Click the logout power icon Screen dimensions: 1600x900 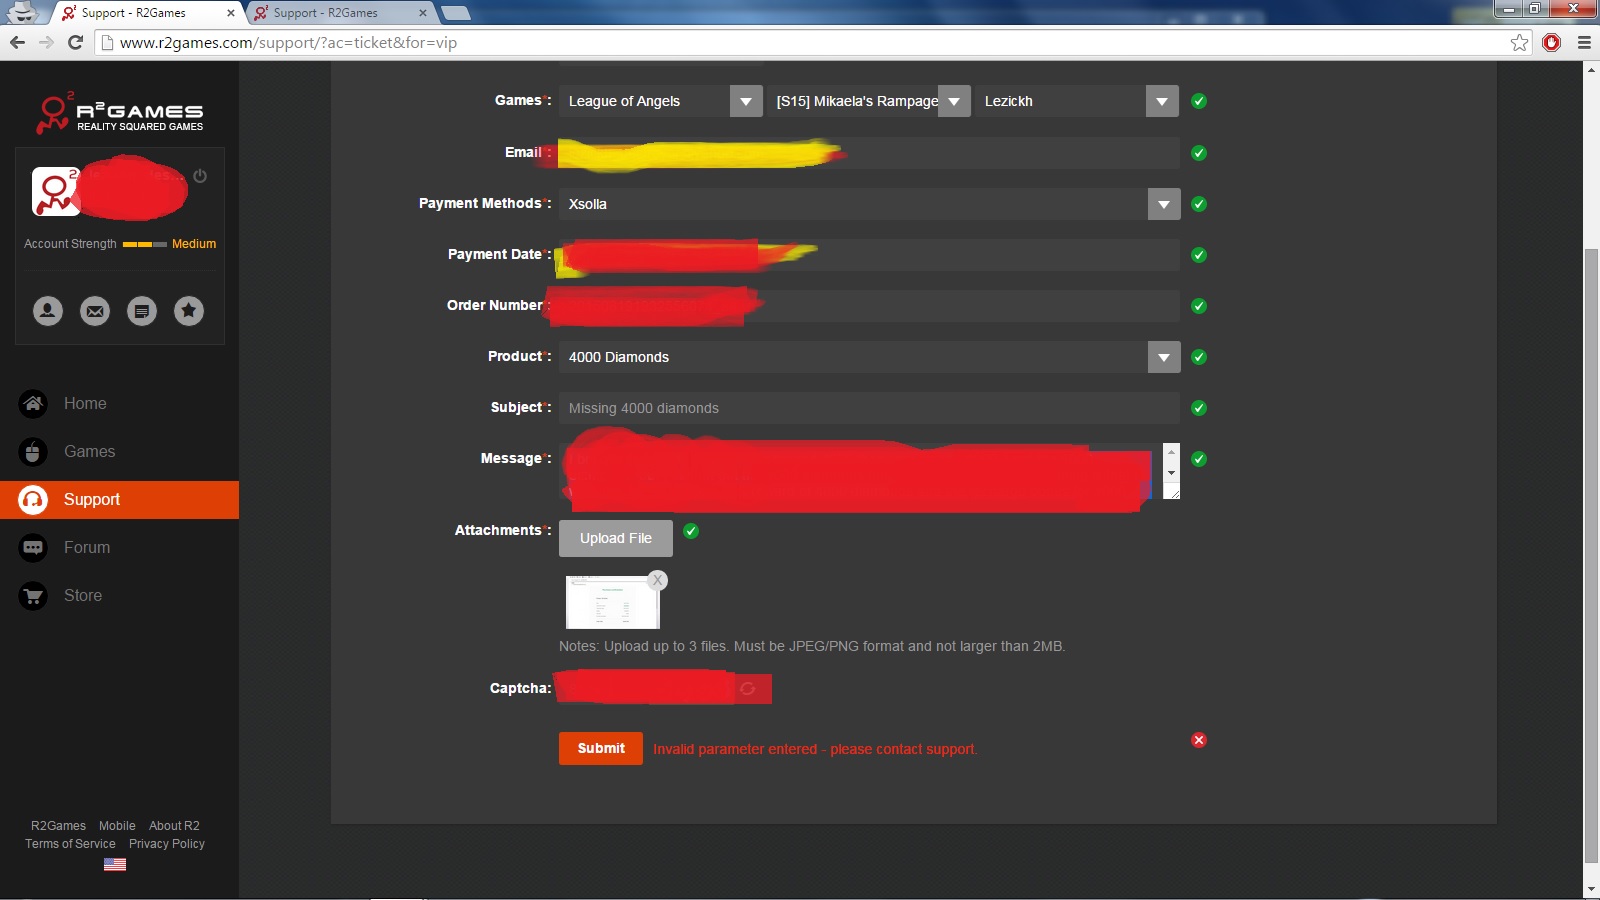point(200,176)
